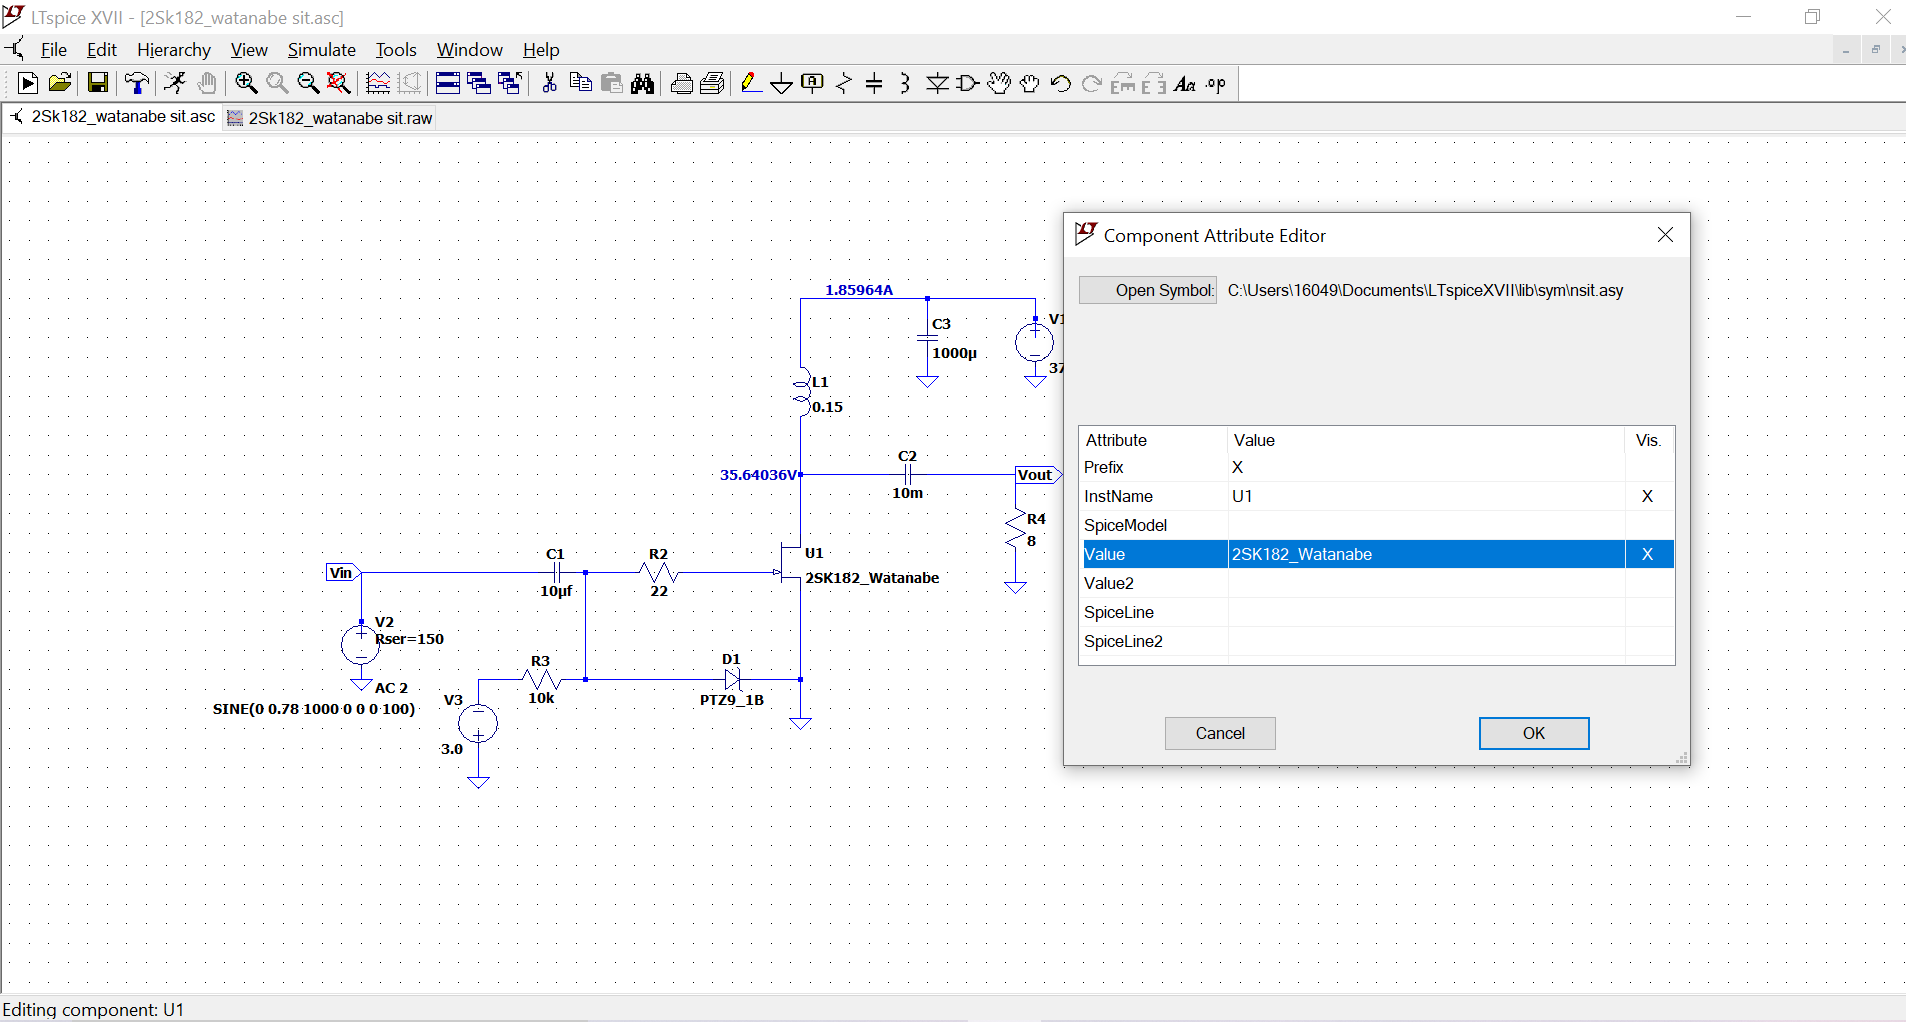
Task: Open the Hierarchy menu
Action: point(174,50)
